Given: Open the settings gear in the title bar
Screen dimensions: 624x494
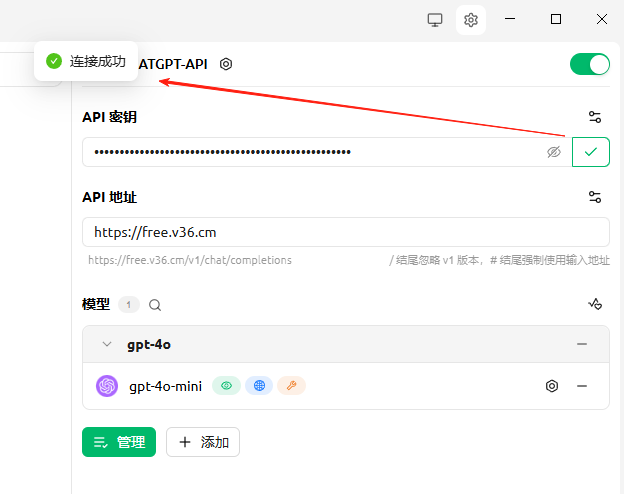Looking at the screenshot, I should coord(471,20).
